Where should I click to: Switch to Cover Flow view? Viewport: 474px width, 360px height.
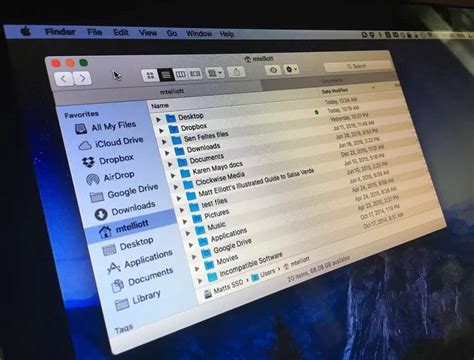point(195,73)
